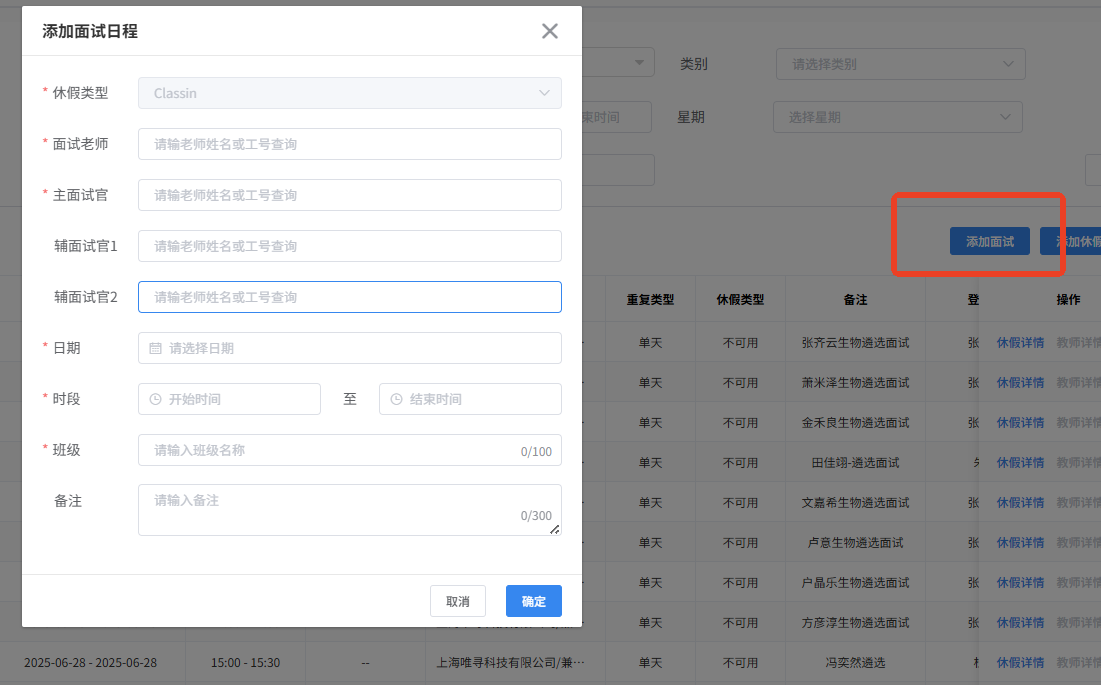Focus the 面试老师 search input
Image resolution: width=1101 pixels, height=685 pixels.
[349, 144]
